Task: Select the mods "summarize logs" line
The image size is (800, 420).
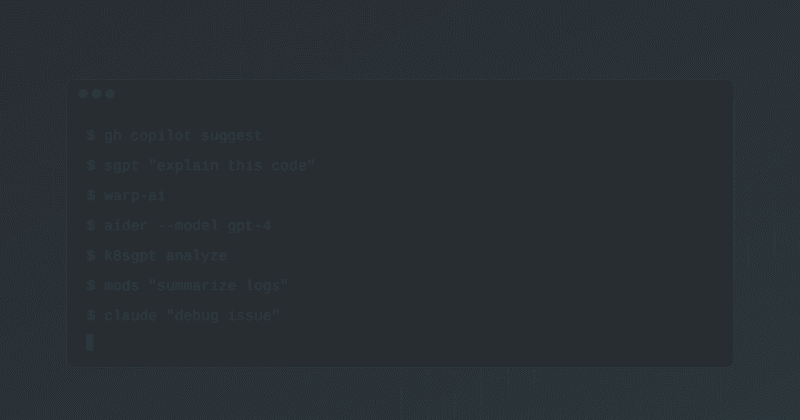Action: [196, 286]
